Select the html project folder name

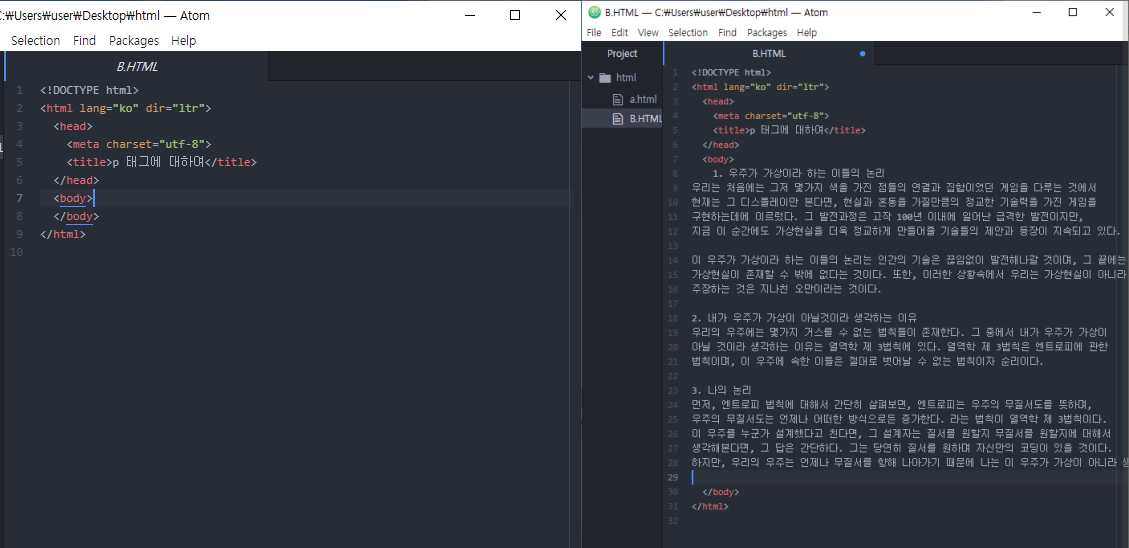coord(626,77)
